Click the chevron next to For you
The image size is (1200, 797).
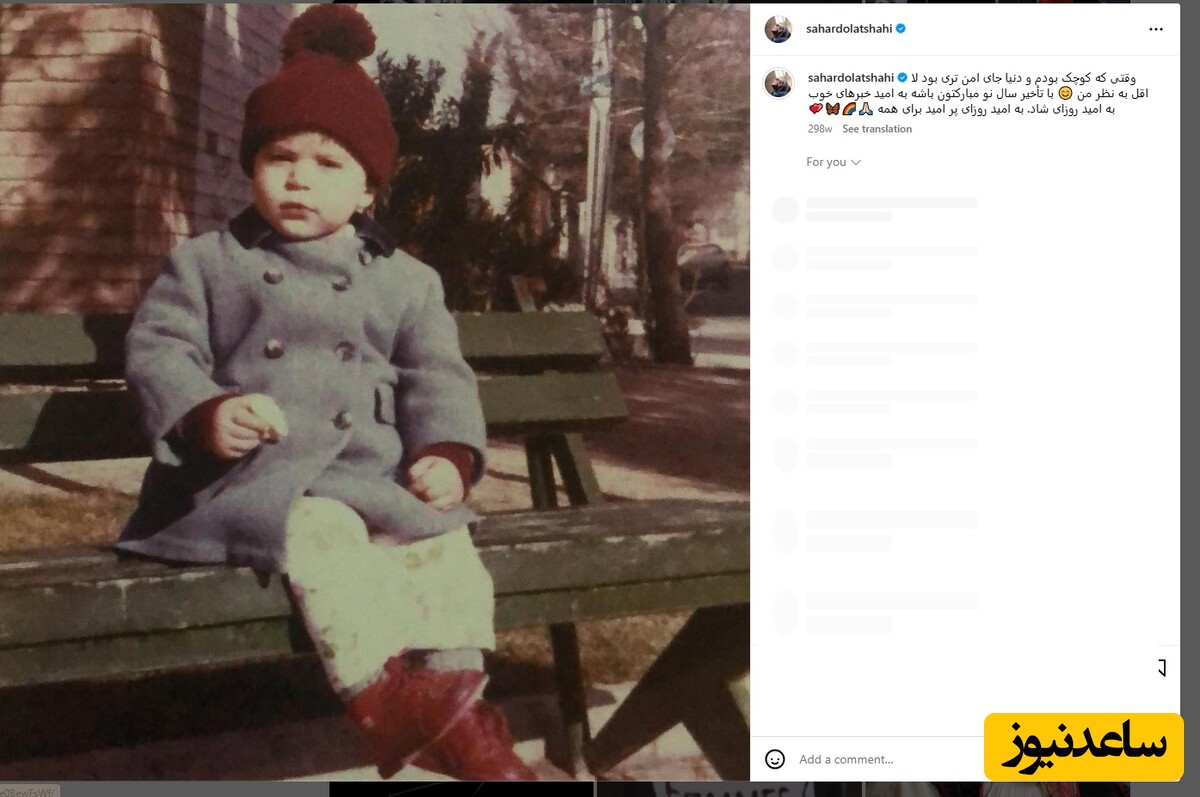point(856,162)
